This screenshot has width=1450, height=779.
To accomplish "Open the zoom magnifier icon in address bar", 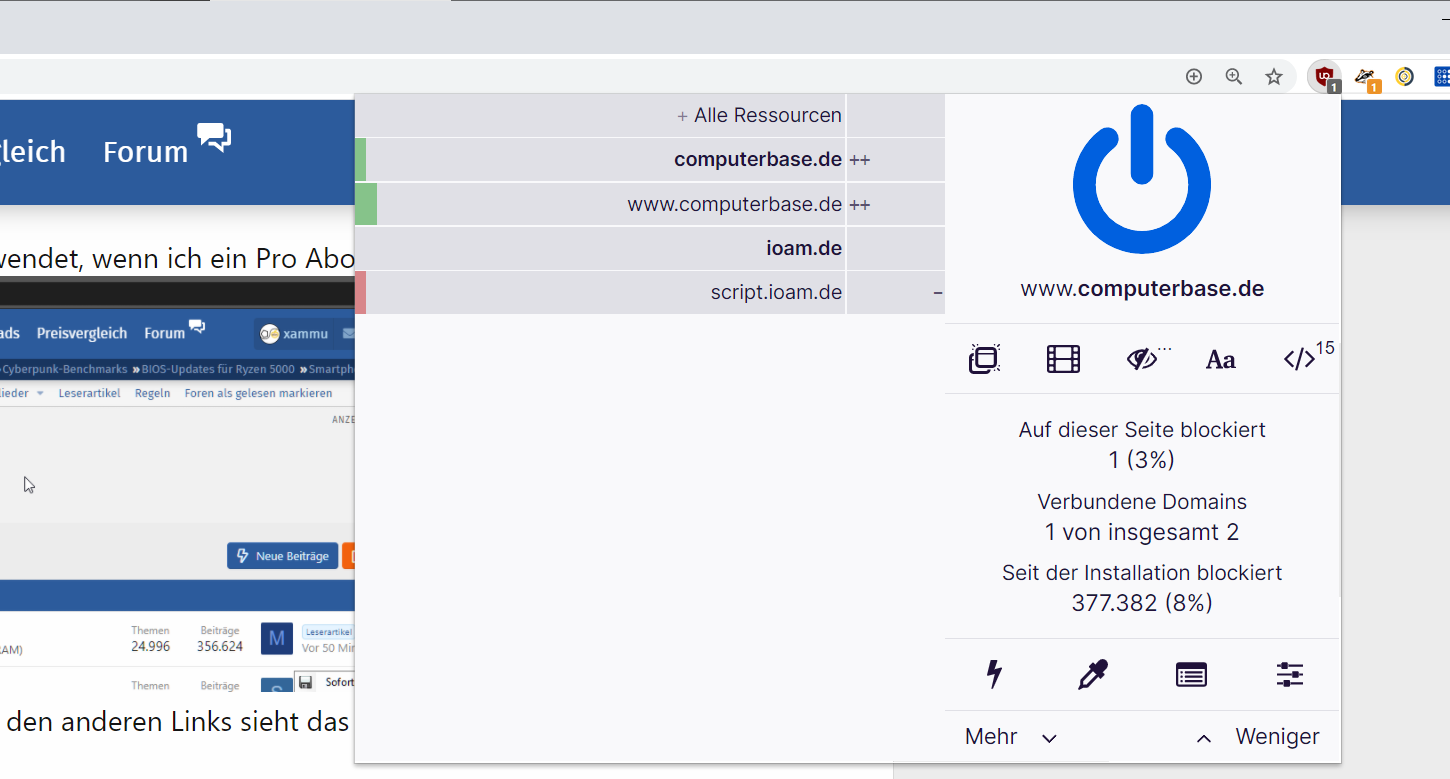I will click(x=1234, y=77).
